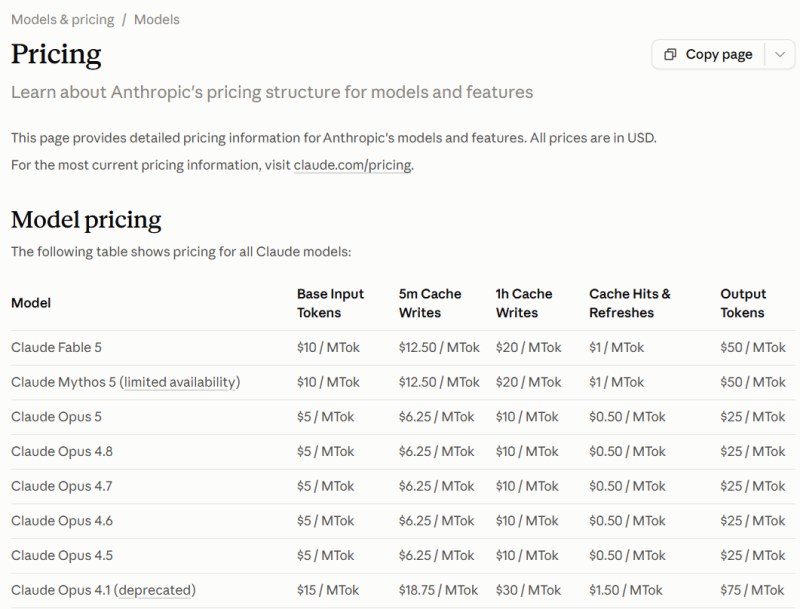Click Claude Opus 4.5 1h cache write price
The image size is (800, 609).
(x=527, y=555)
